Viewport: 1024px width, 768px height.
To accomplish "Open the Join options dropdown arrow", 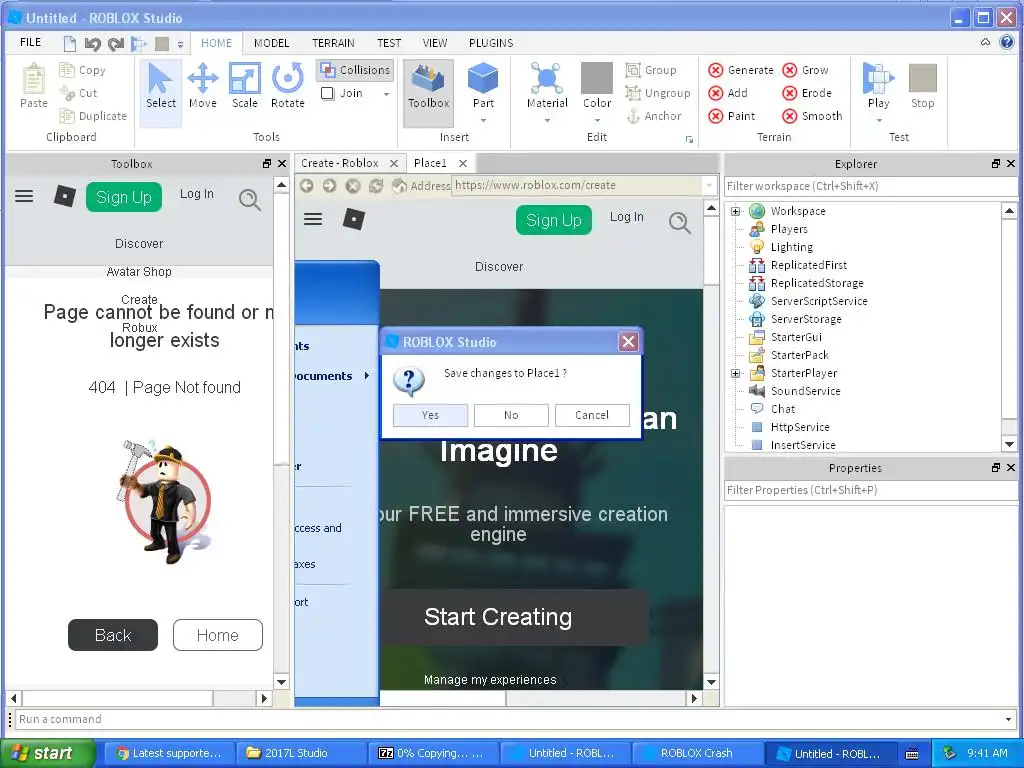I will 386,94.
